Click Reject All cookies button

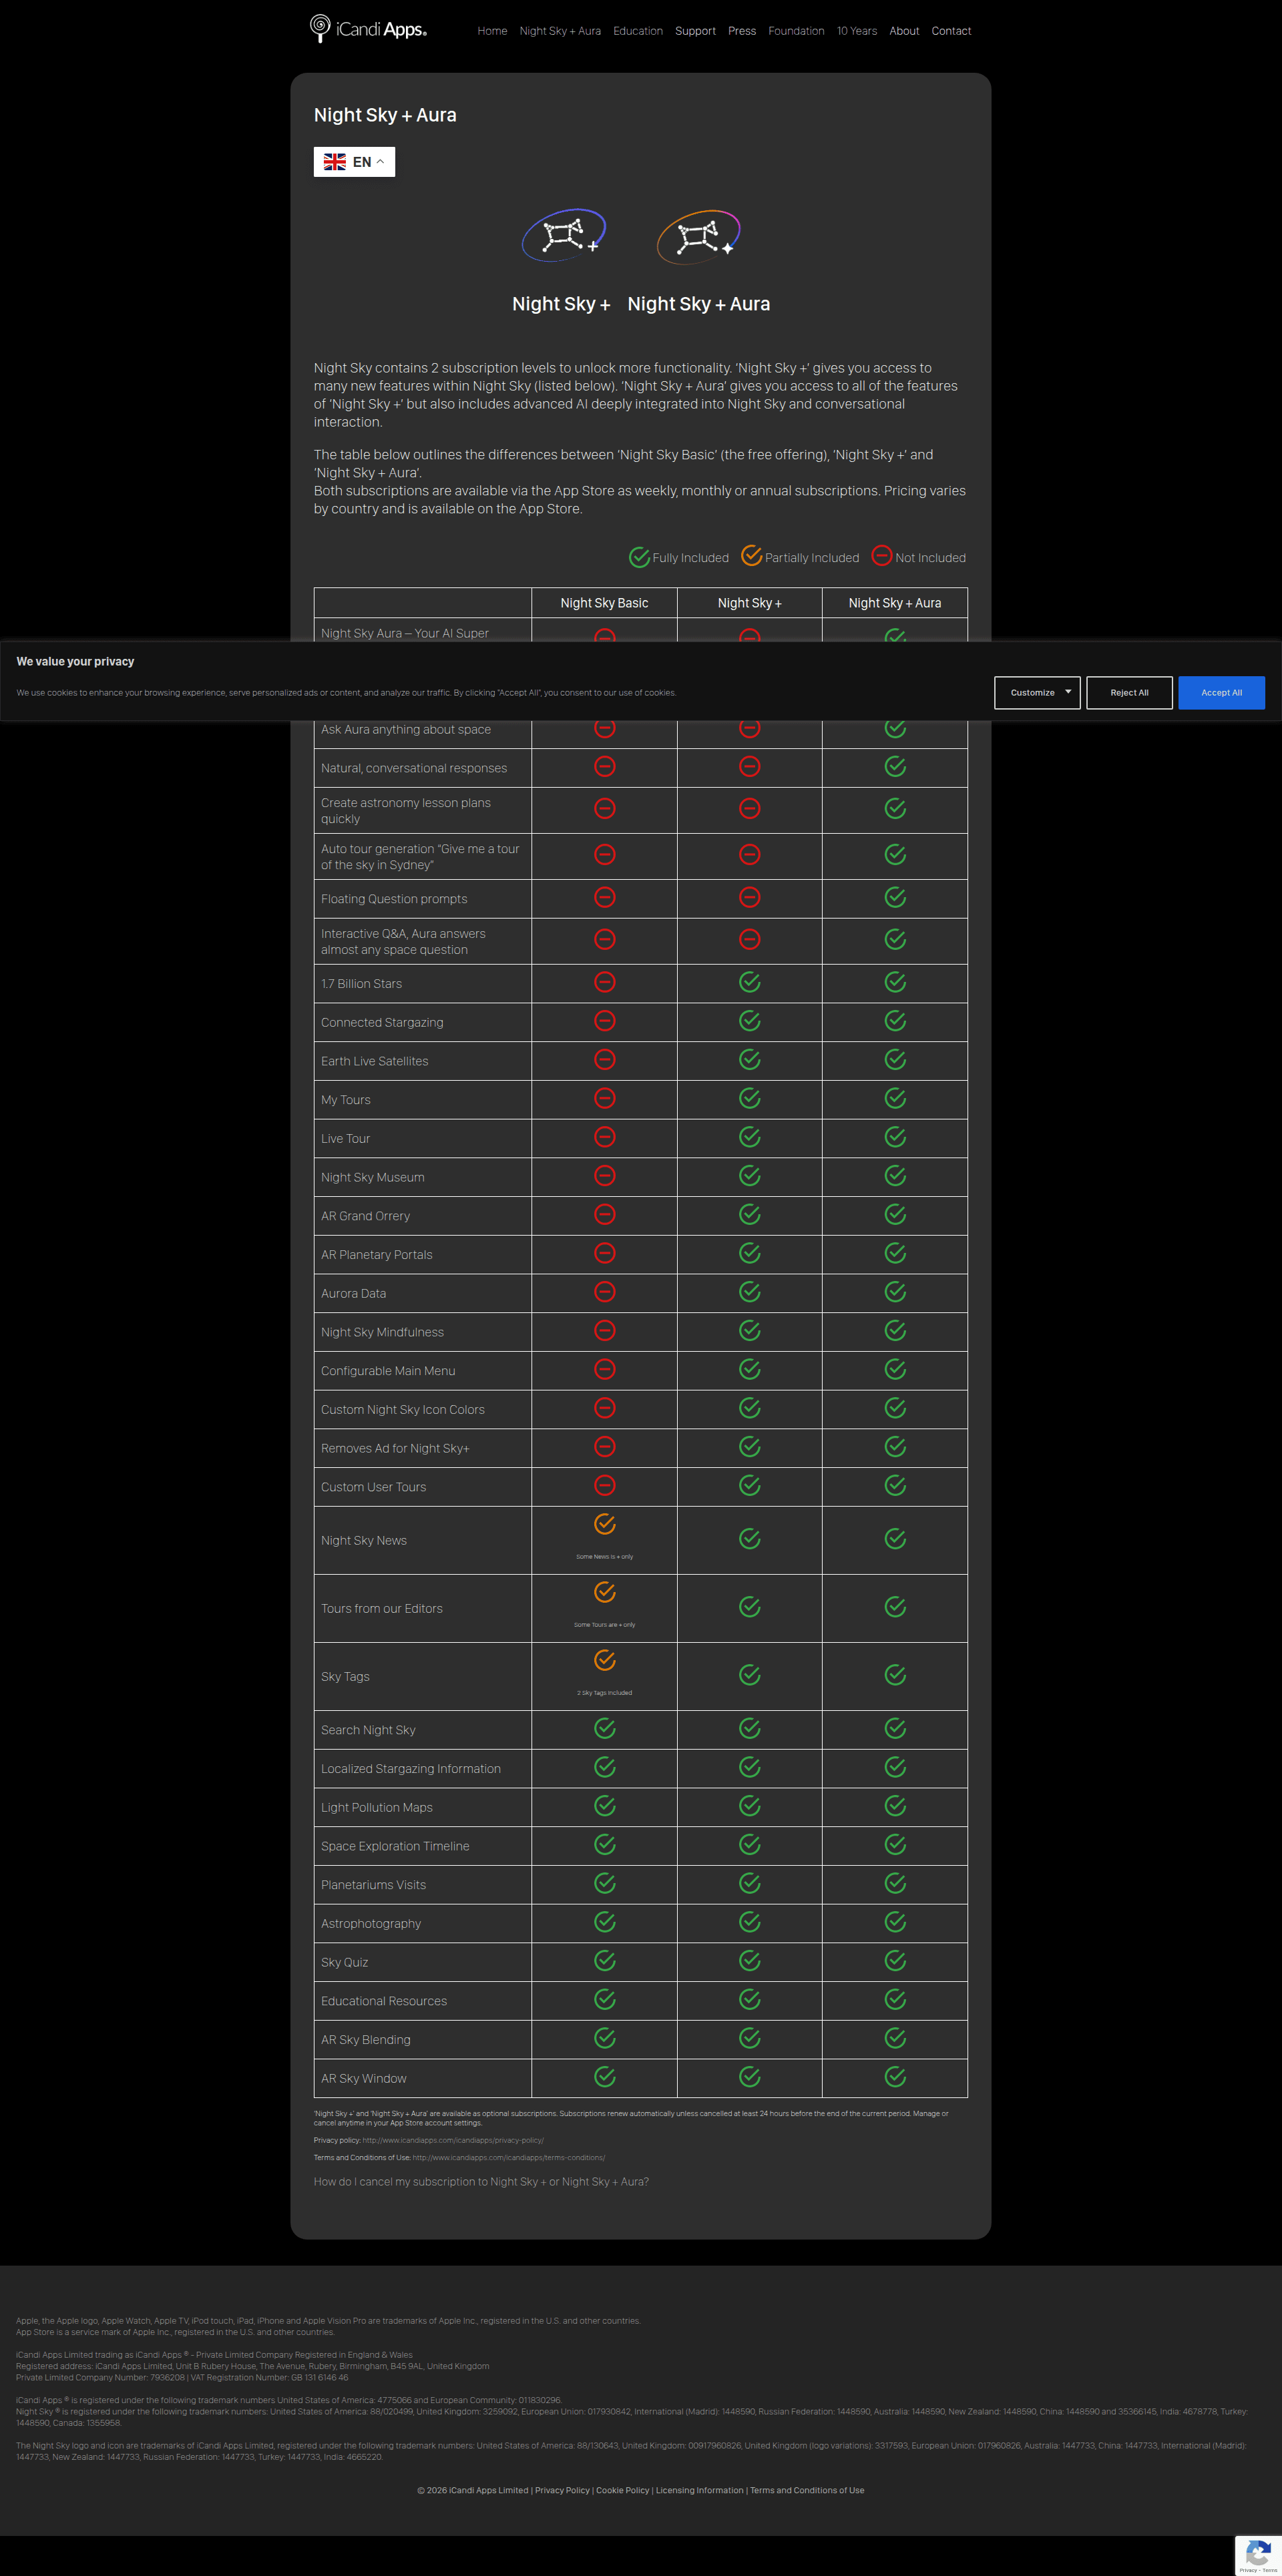pyautogui.click(x=1129, y=692)
